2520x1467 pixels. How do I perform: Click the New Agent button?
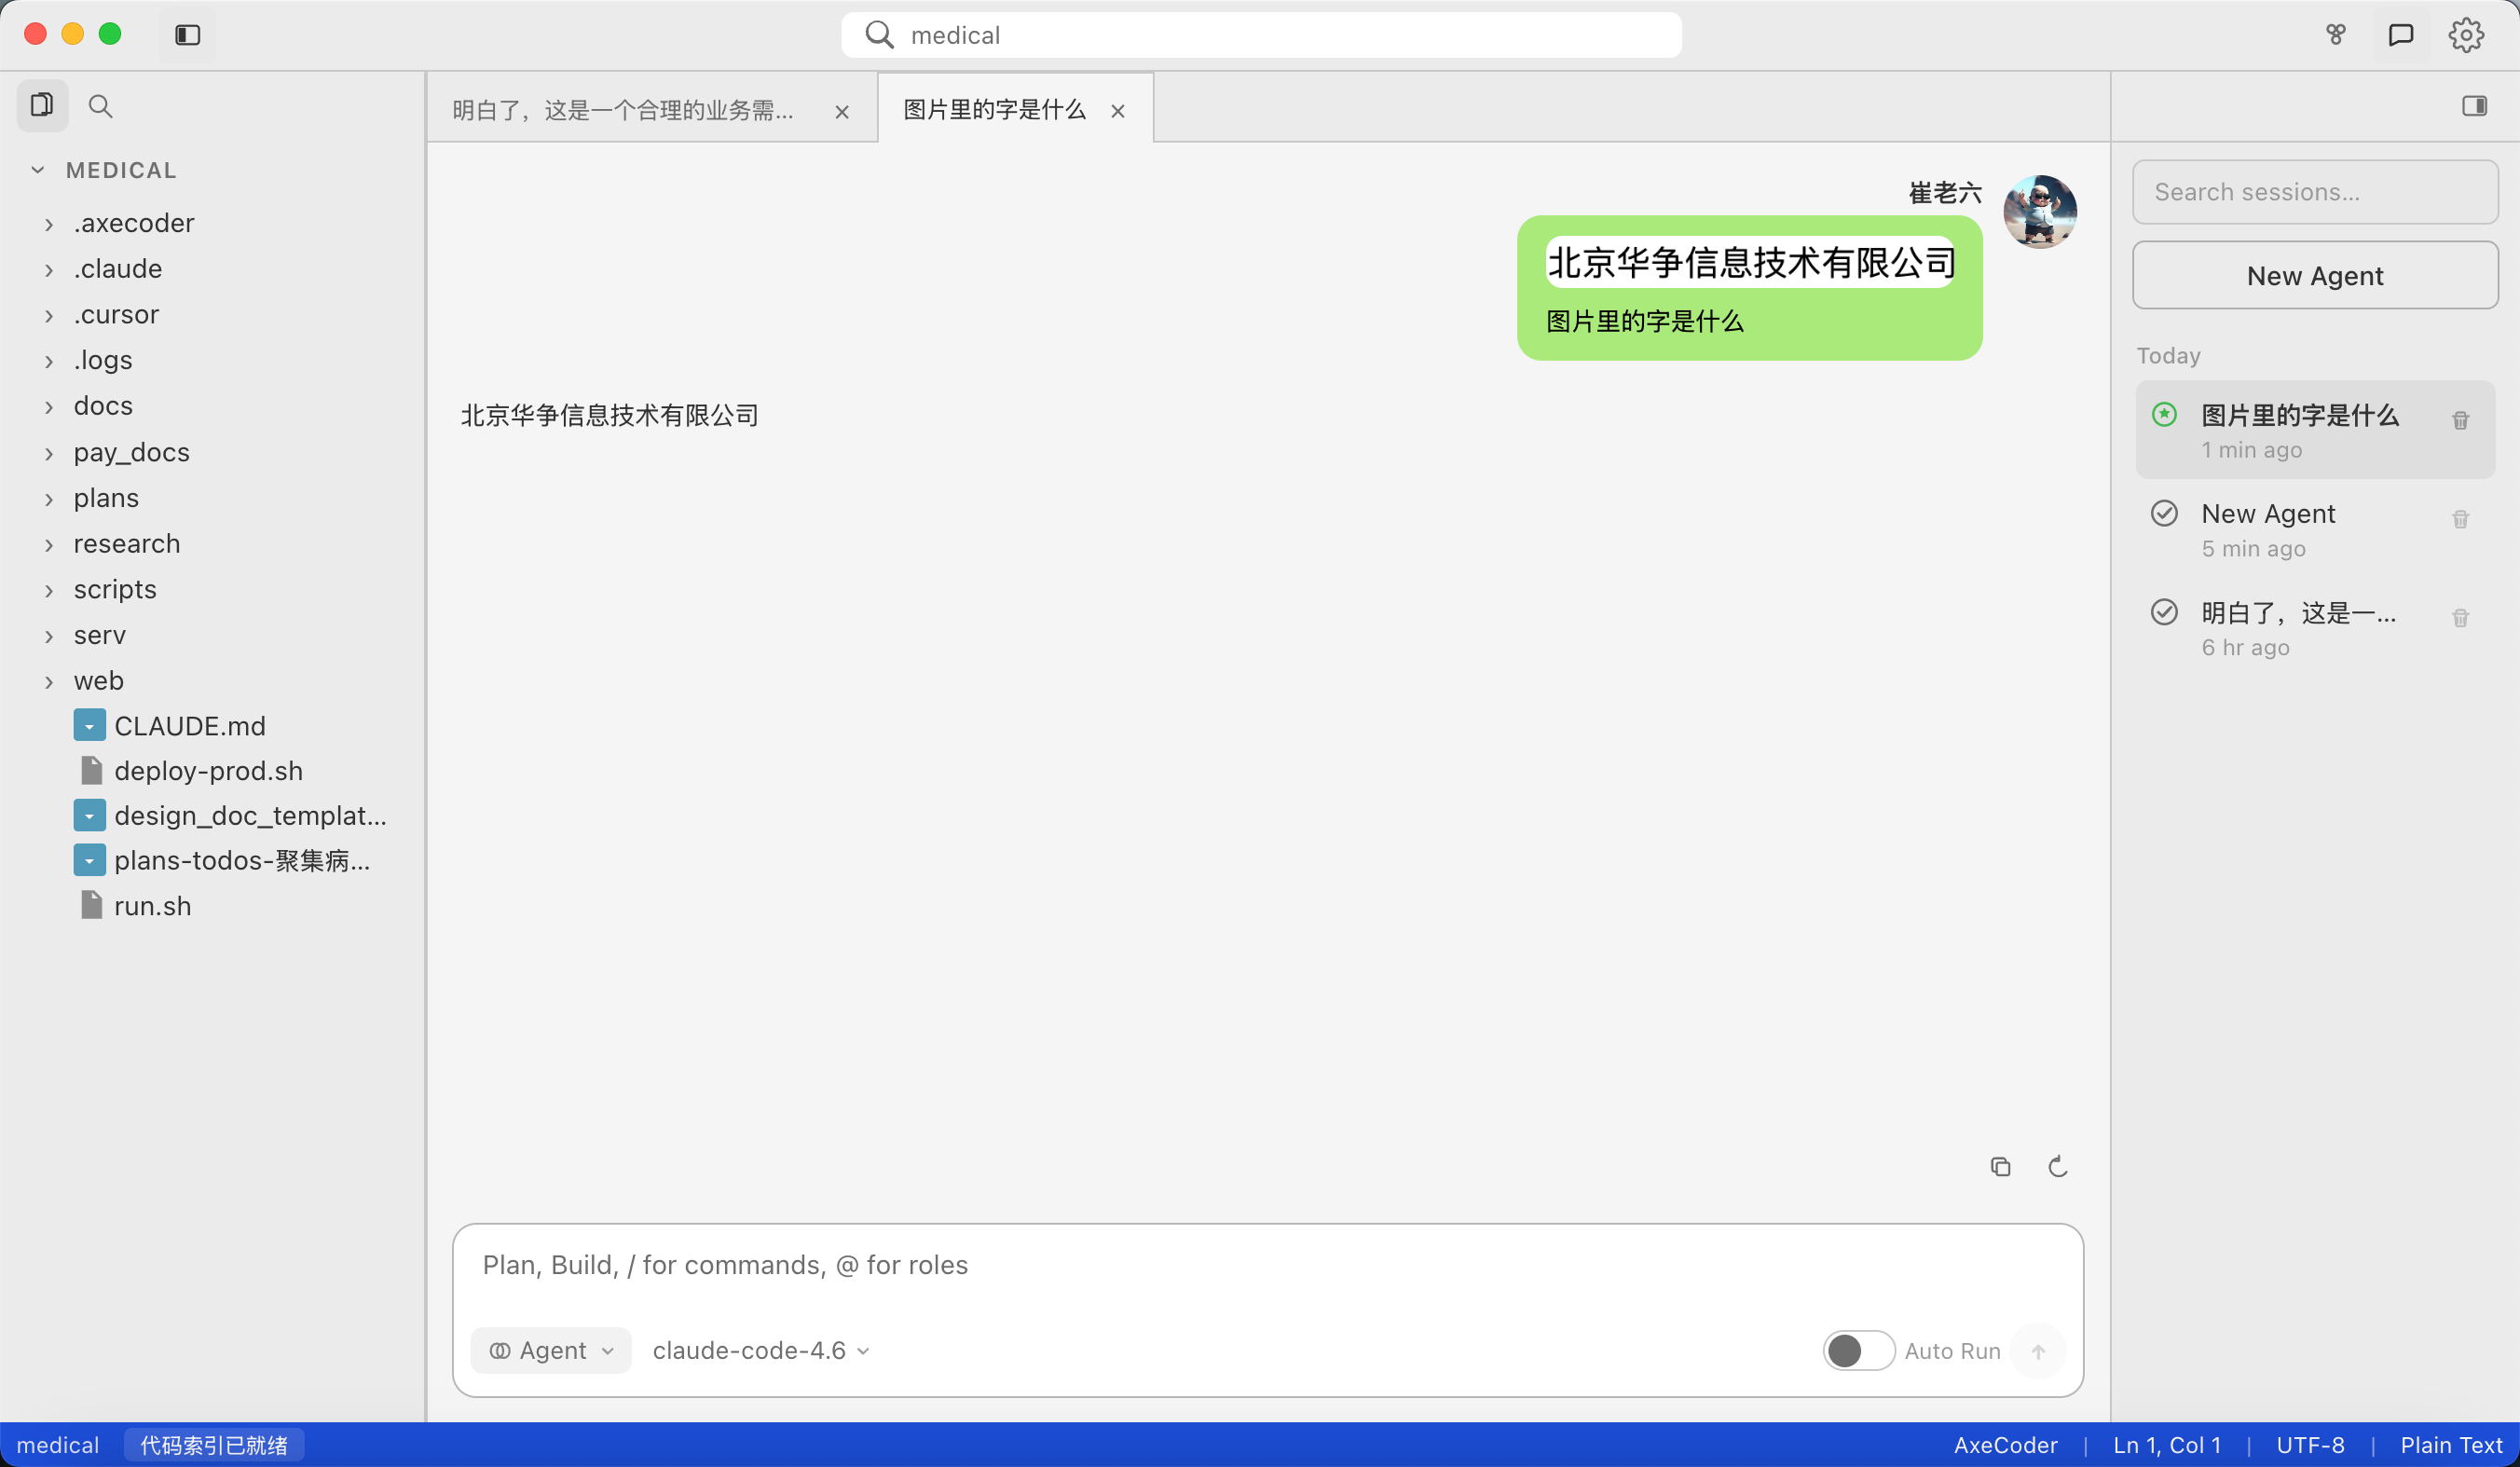2315,276
